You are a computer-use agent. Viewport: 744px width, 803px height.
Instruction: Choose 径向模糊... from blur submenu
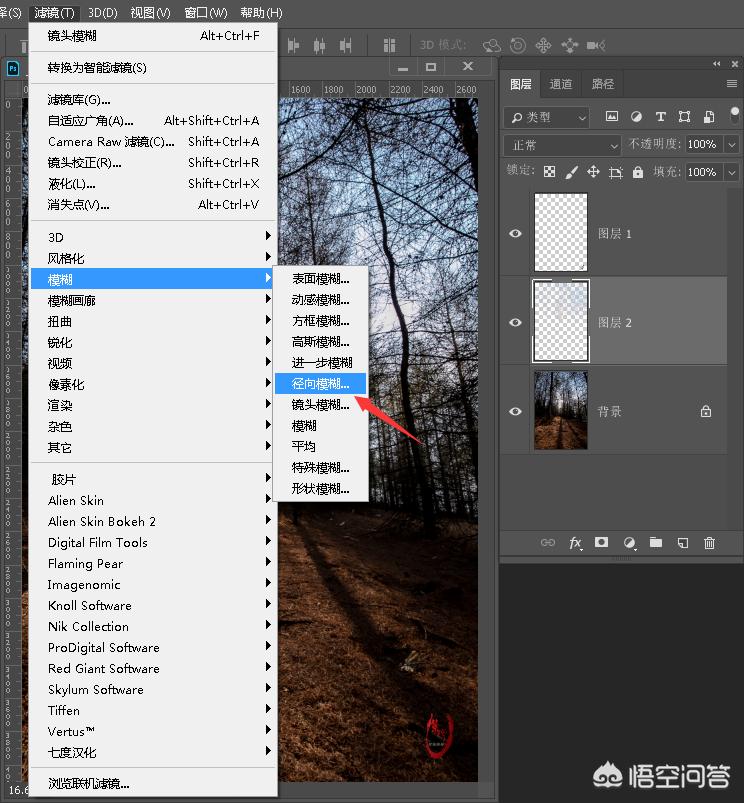point(321,384)
